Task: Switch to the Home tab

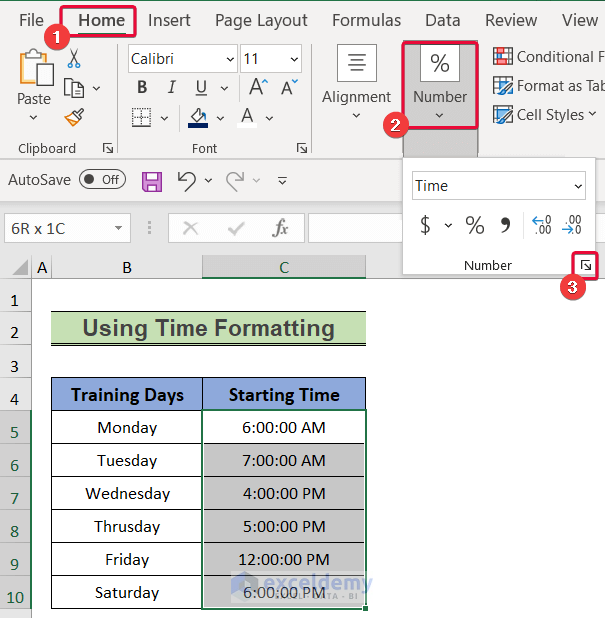Action: (101, 20)
